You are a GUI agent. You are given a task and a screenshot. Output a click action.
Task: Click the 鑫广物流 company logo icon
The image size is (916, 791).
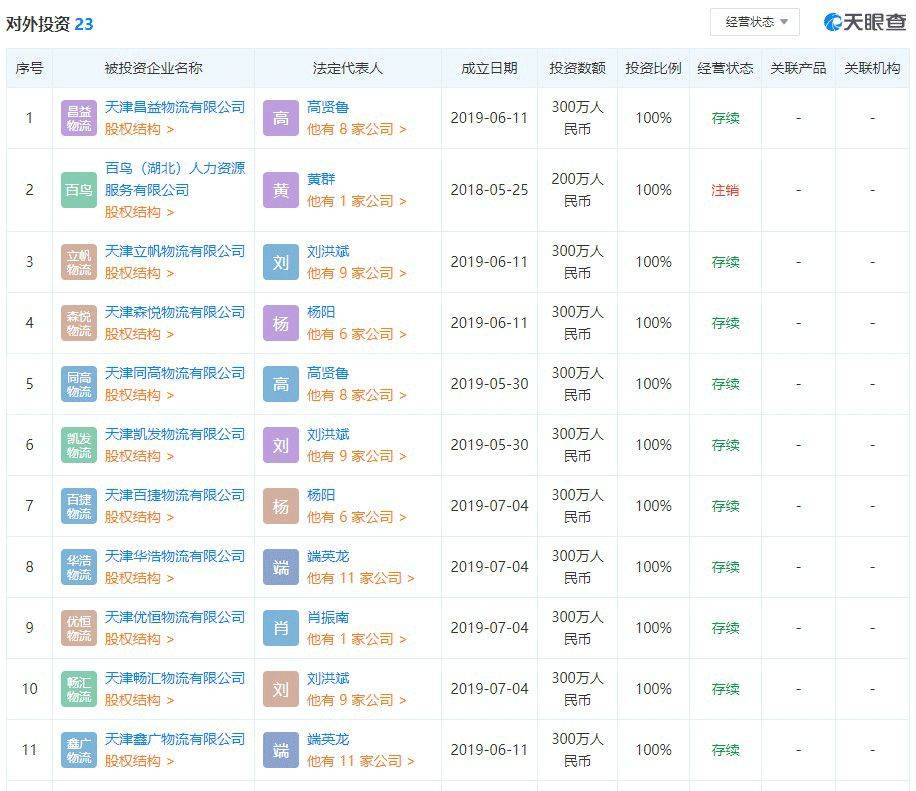[79, 750]
